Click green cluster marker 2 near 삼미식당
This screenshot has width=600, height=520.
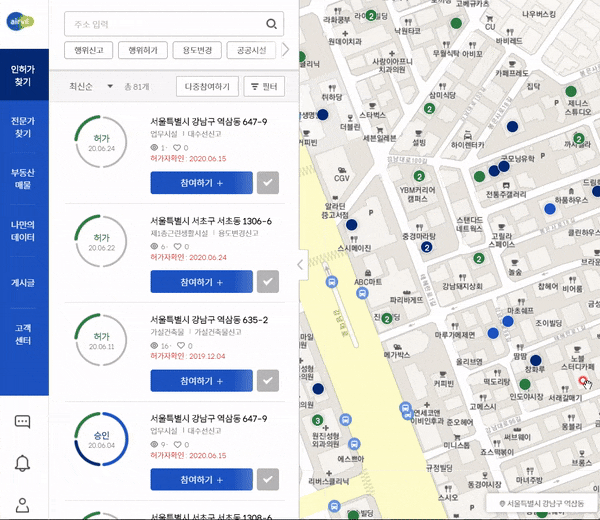[429, 109]
